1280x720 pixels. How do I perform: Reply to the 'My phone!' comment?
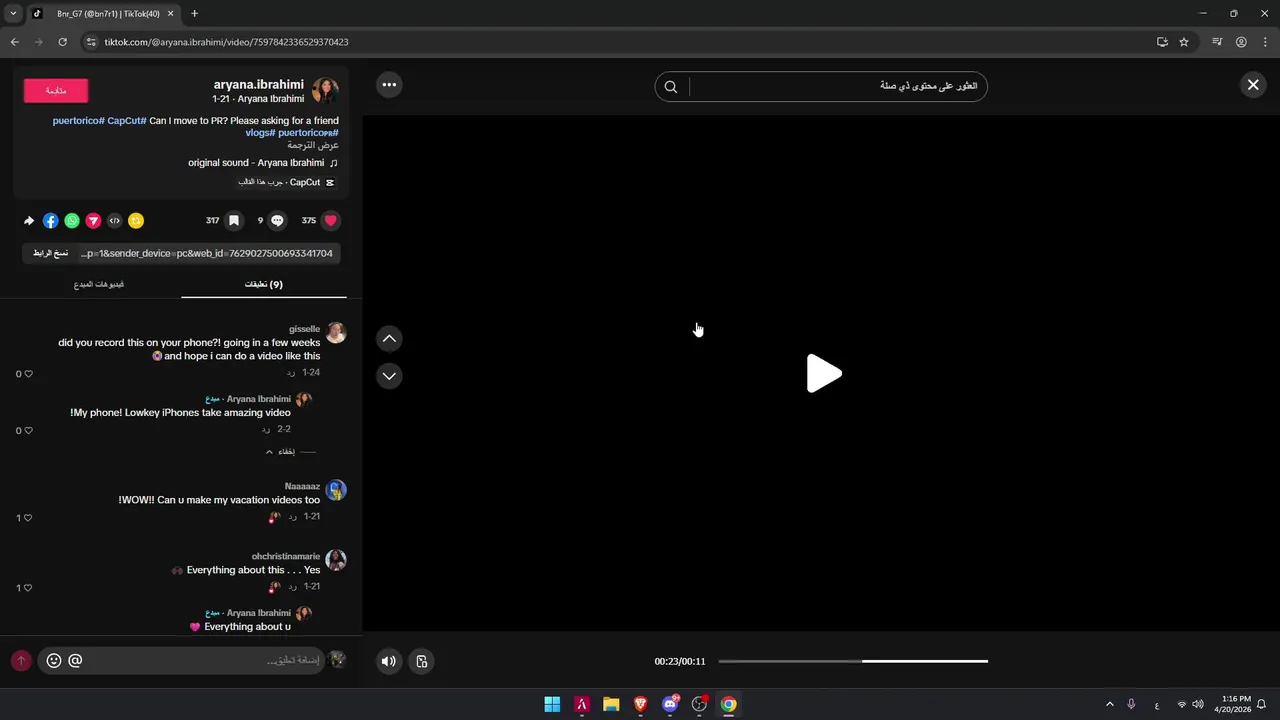[266, 429]
